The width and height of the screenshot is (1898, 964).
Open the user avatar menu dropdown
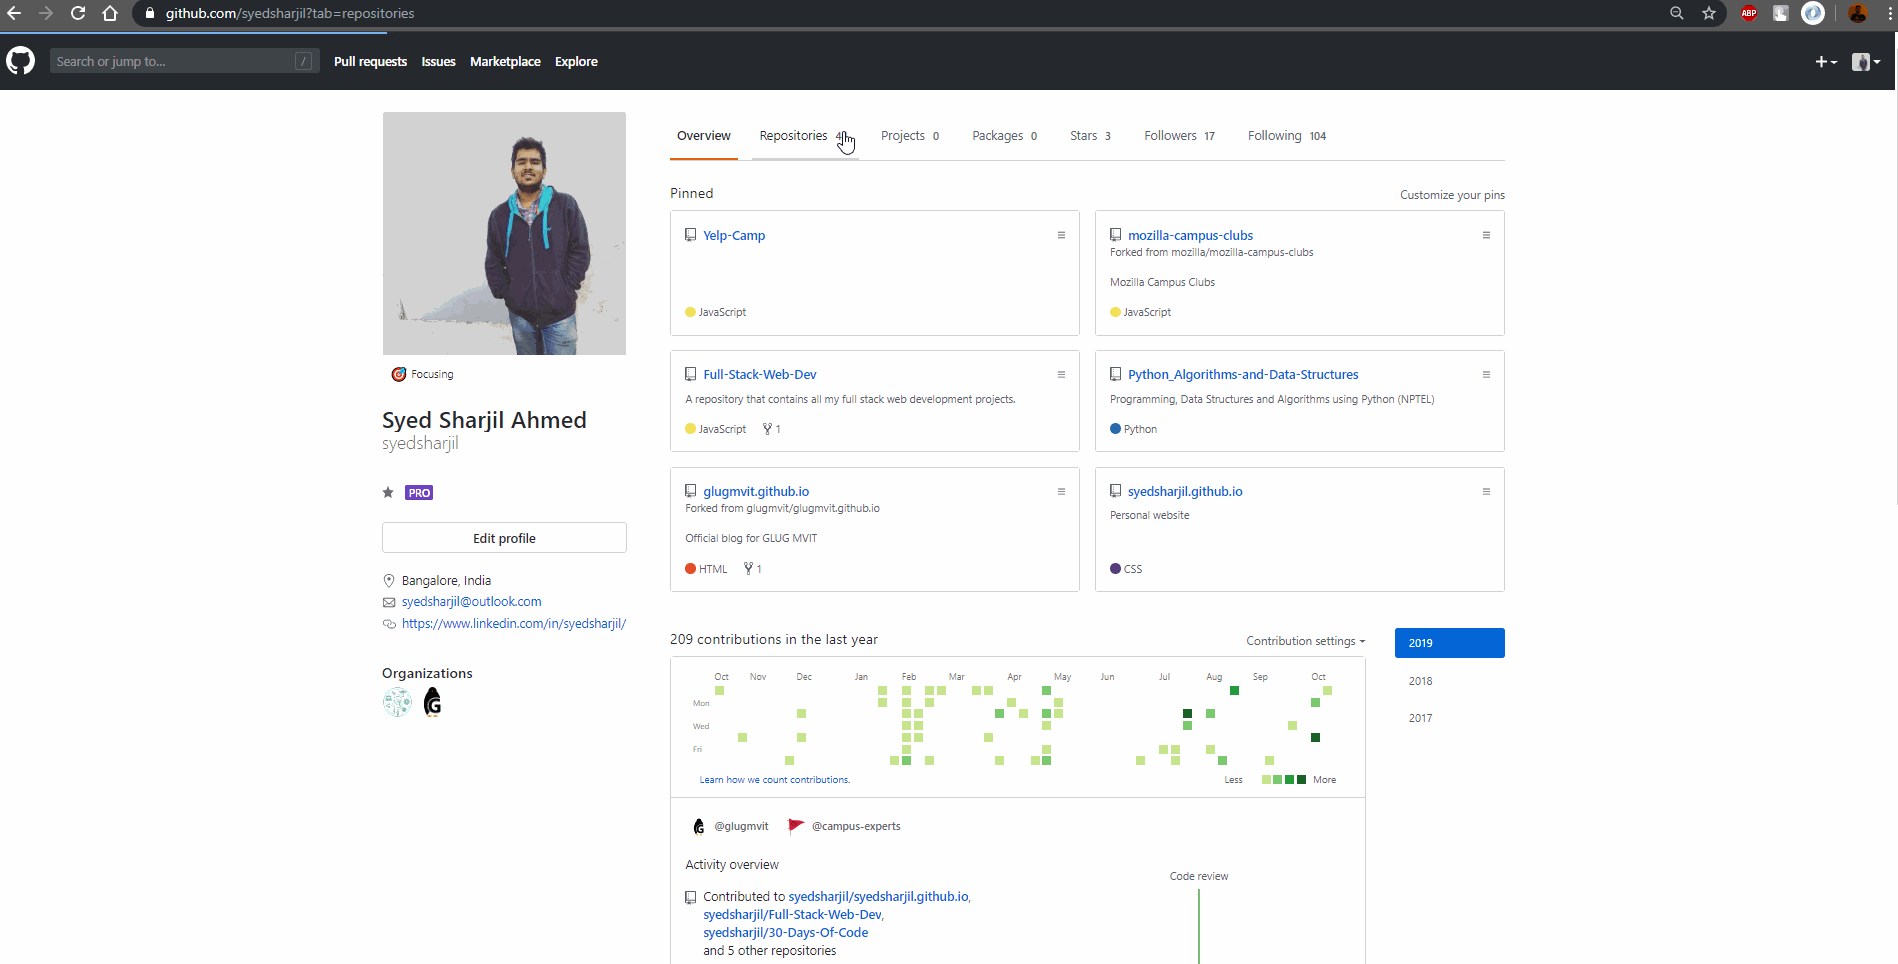(x=1865, y=62)
